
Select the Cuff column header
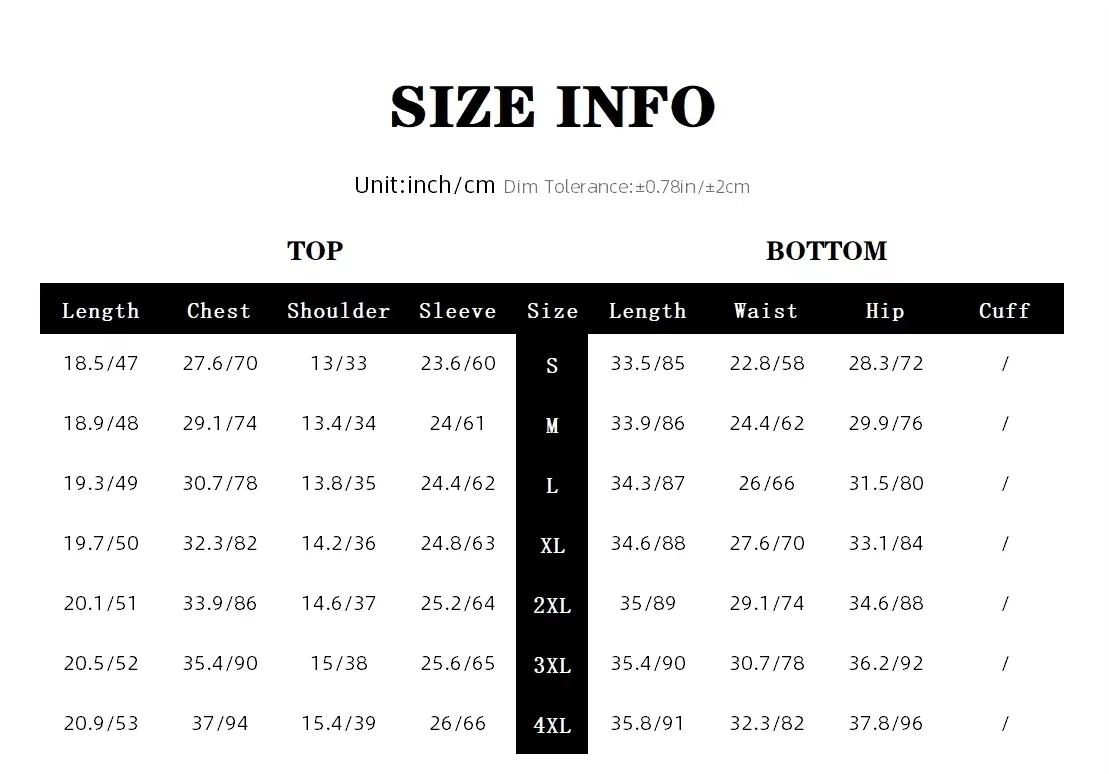point(1004,311)
